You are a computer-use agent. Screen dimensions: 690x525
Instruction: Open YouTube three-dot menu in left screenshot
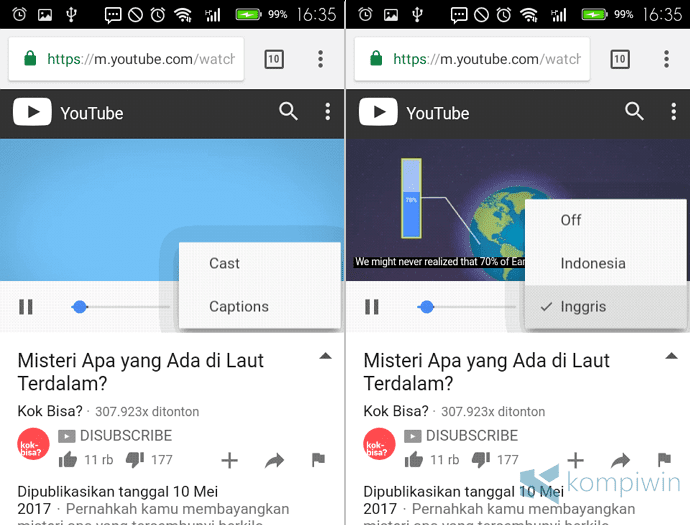(327, 112)
